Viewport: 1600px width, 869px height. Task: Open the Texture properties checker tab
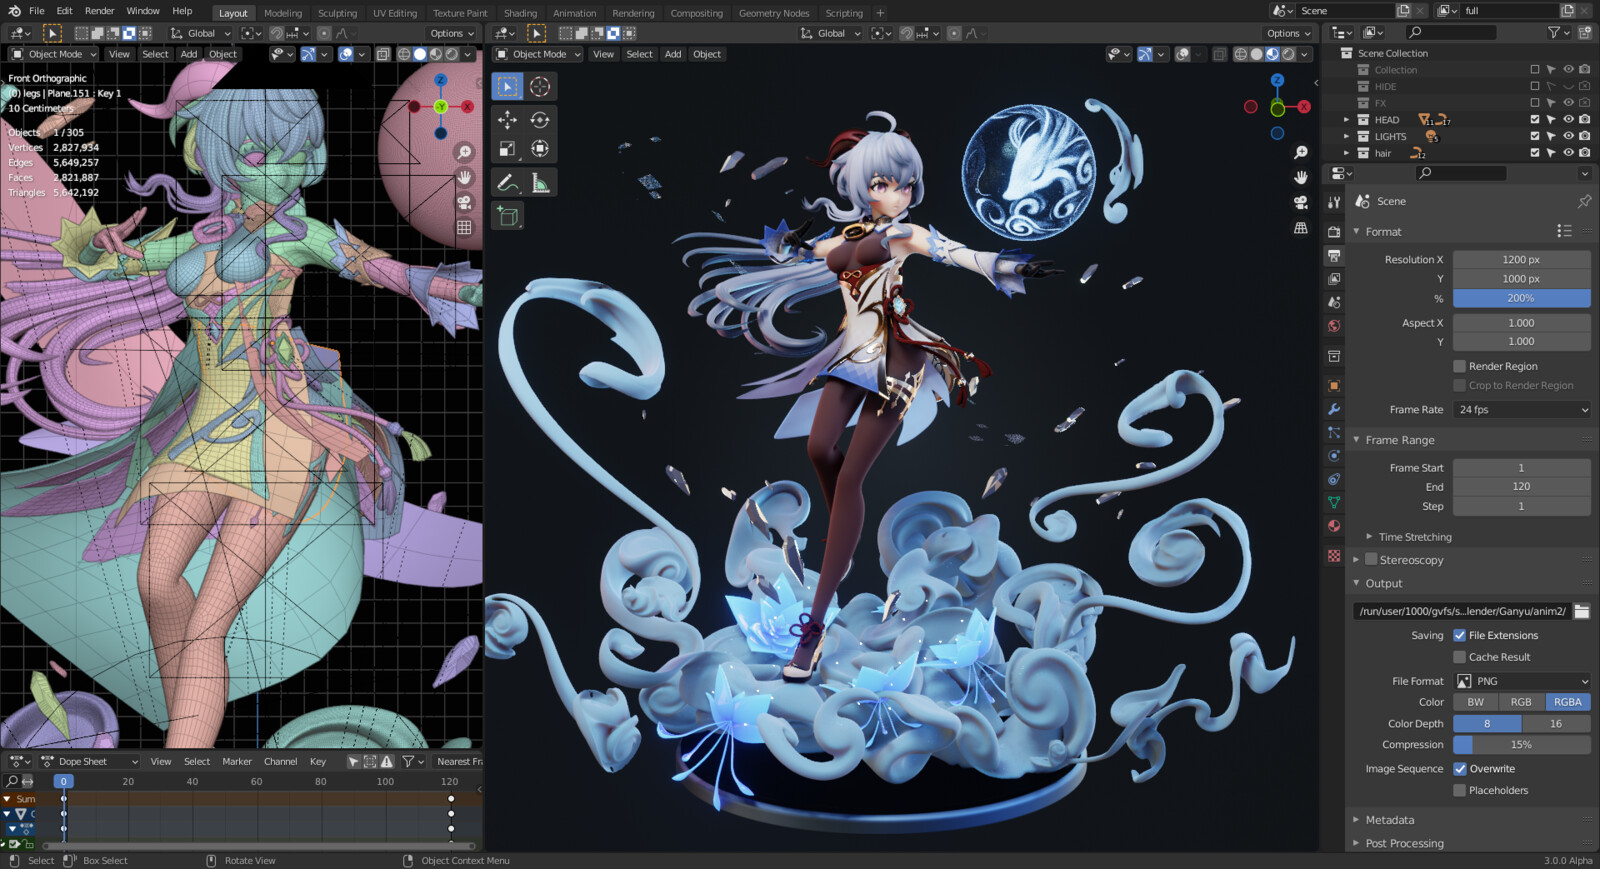pos(1334,555)
